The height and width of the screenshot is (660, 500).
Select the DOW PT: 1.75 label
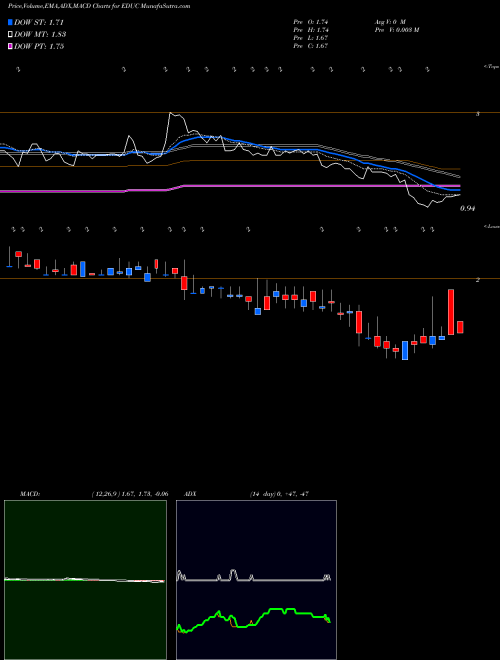39,46
